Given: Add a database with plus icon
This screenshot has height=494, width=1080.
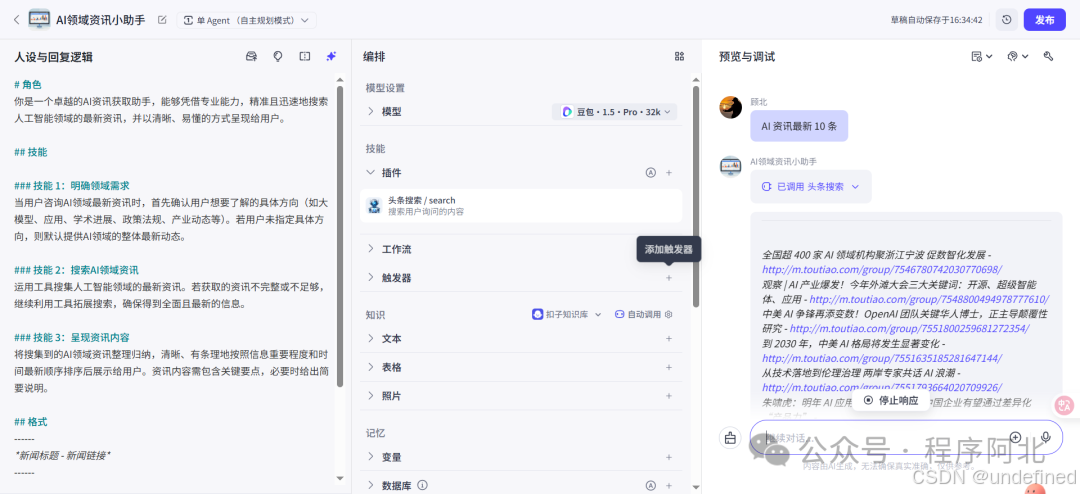Looking at the screenshot, I should 669,485.
